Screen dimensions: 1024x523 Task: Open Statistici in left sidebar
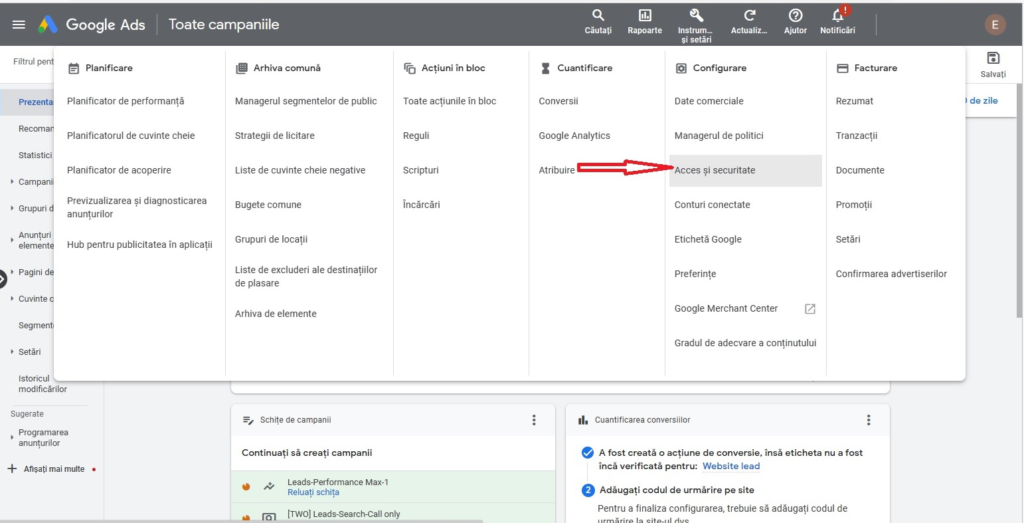pos(35,155)
